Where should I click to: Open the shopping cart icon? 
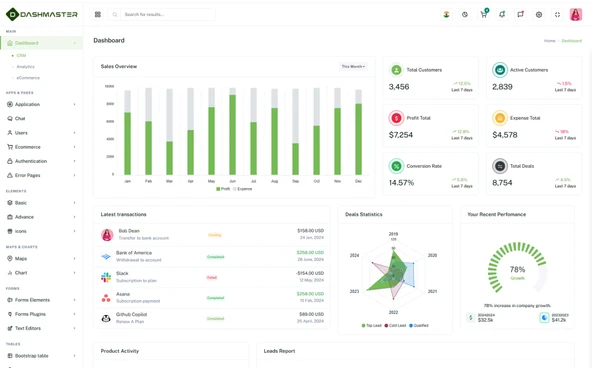[483, 14]
